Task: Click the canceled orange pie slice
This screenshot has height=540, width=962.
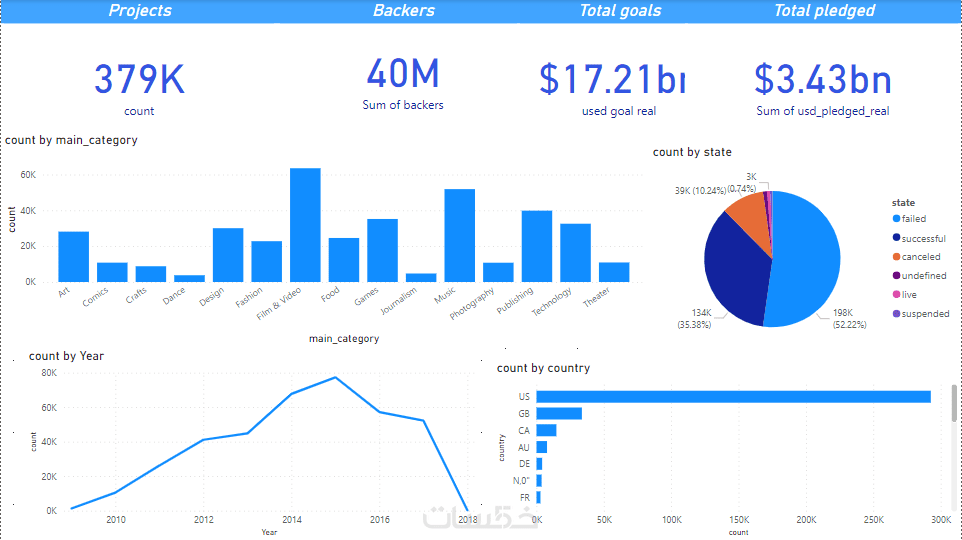Action: pyautogui.click(x=752, y=216)
